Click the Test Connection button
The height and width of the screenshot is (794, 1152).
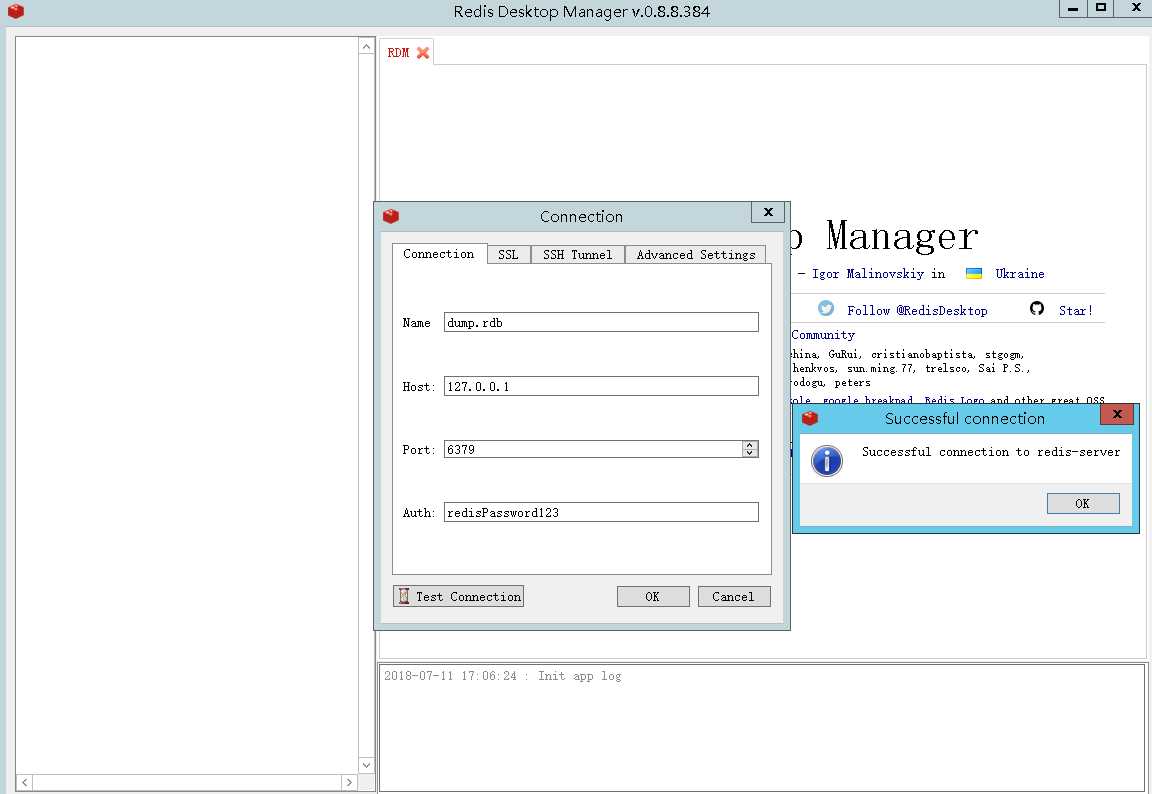(458, 596)
